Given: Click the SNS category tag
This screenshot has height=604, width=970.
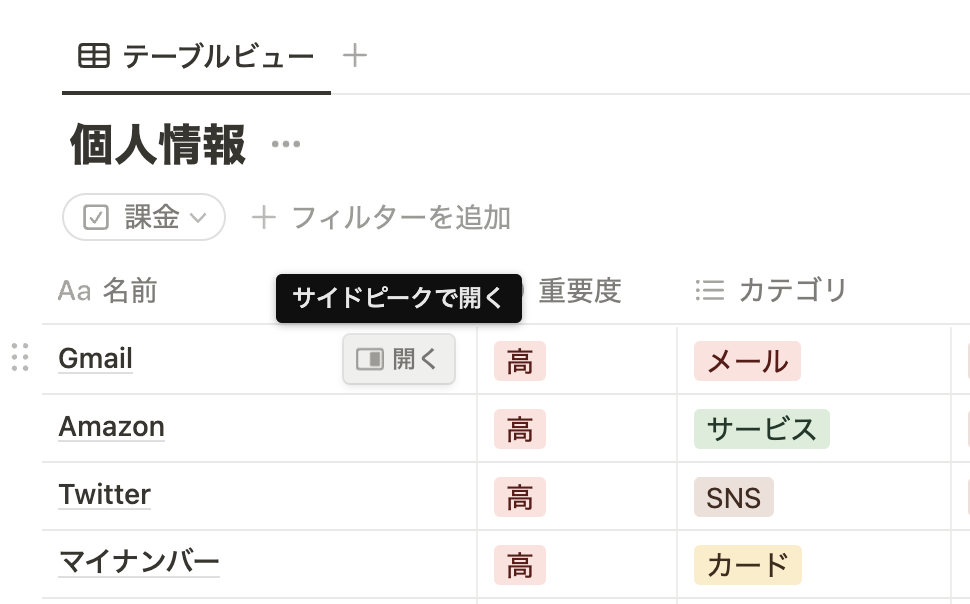Looking at the screenshot, I should pos(734,497).
